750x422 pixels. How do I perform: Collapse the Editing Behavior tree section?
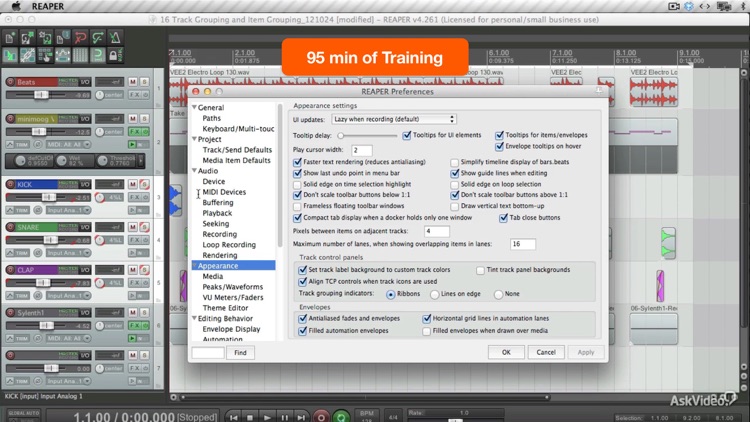[195, 318]
